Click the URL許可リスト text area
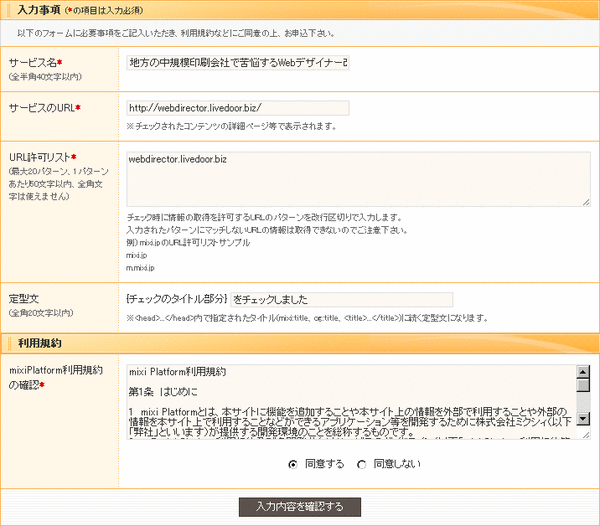The width and height of the screenshot is (600, 526). [359, 179]
